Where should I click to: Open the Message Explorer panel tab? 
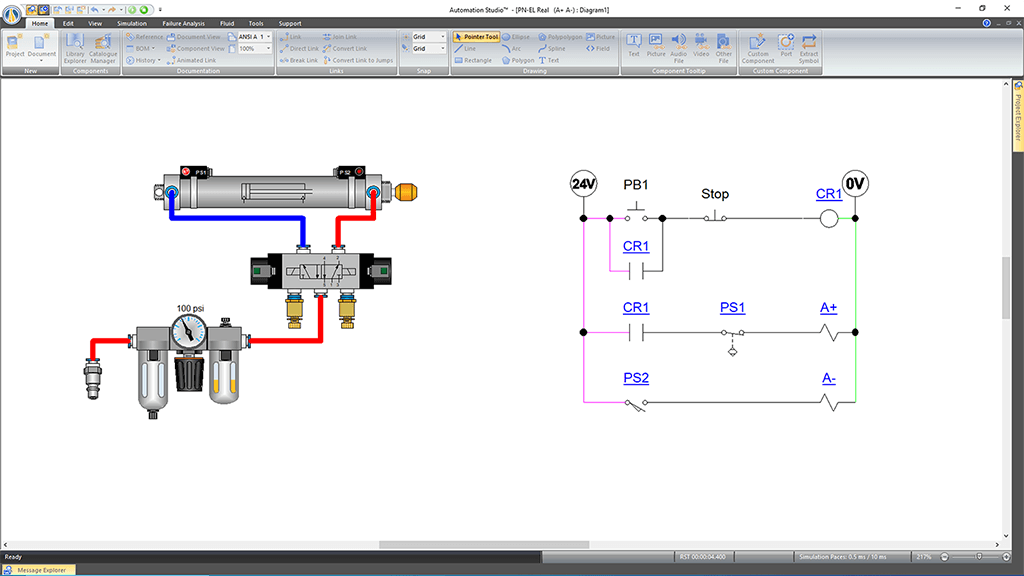pos(40,570)
